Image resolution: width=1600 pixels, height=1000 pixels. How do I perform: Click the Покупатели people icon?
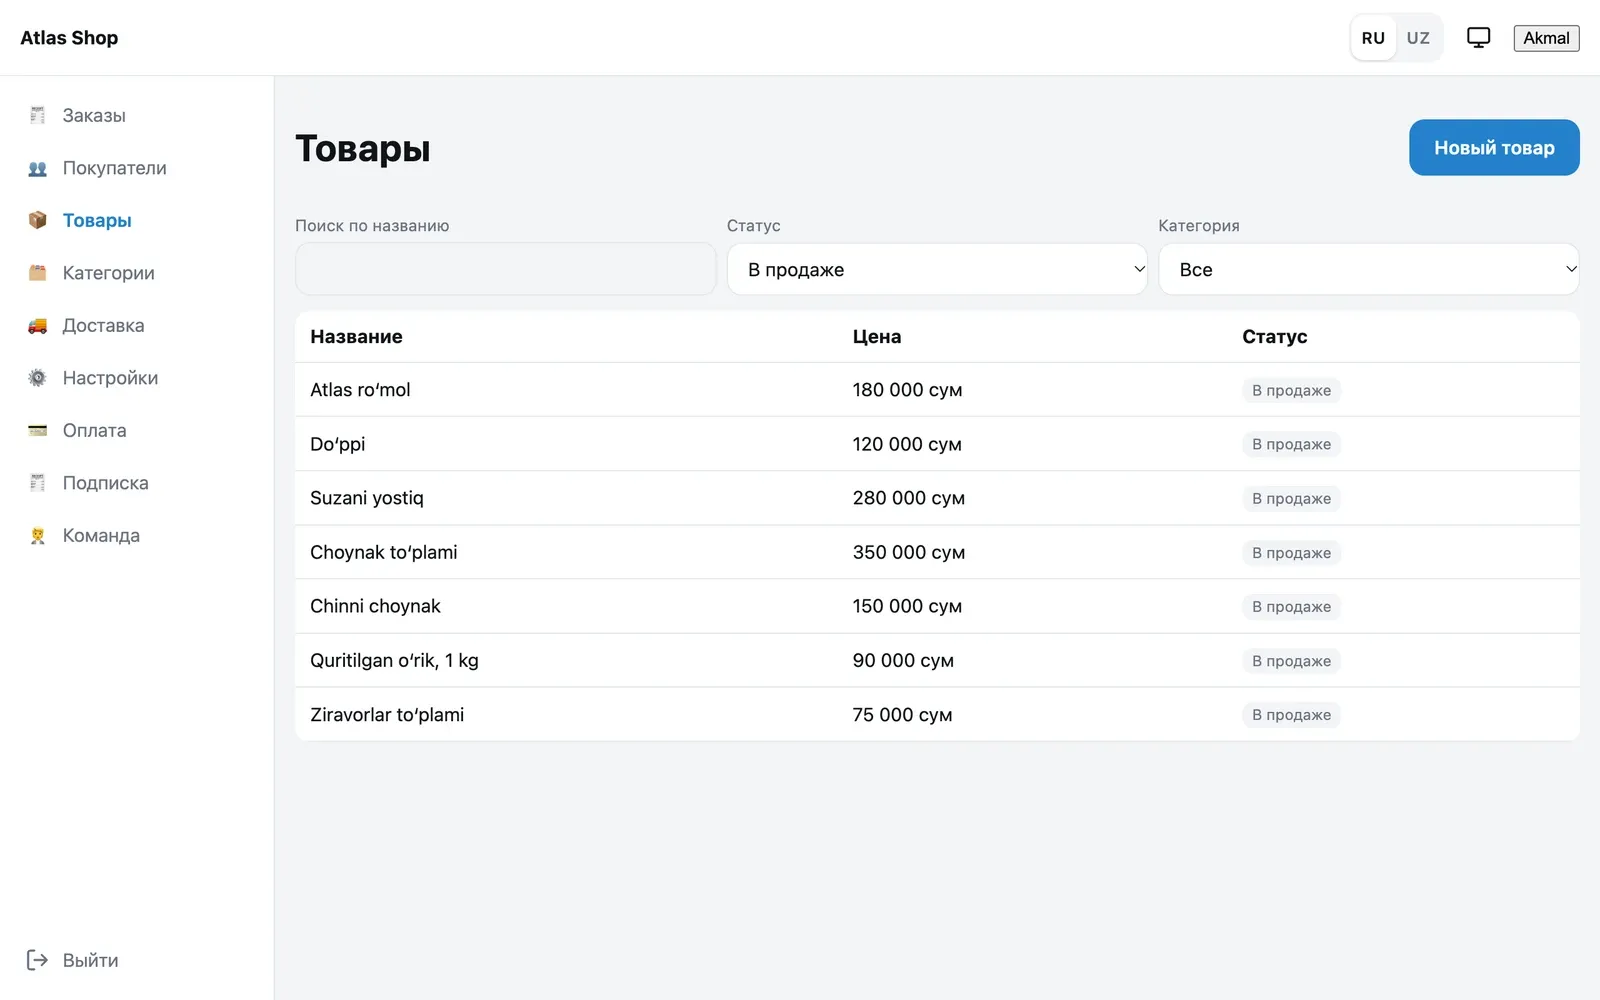[37, 168]
